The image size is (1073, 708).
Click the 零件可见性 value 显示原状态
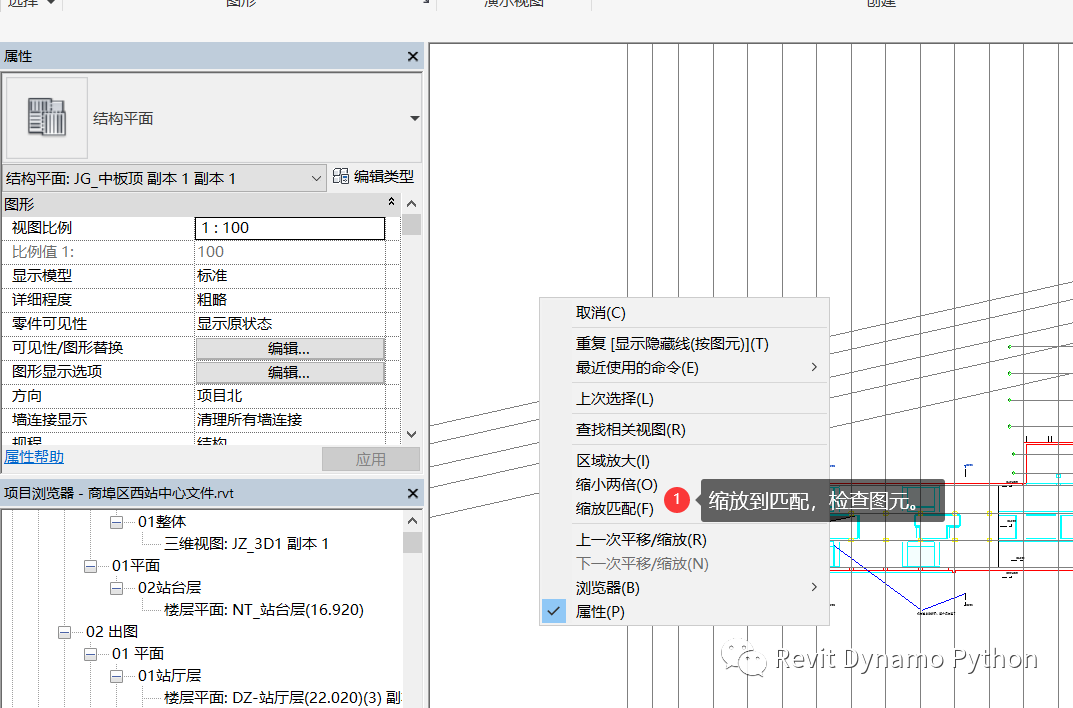(x=290, y=324)
